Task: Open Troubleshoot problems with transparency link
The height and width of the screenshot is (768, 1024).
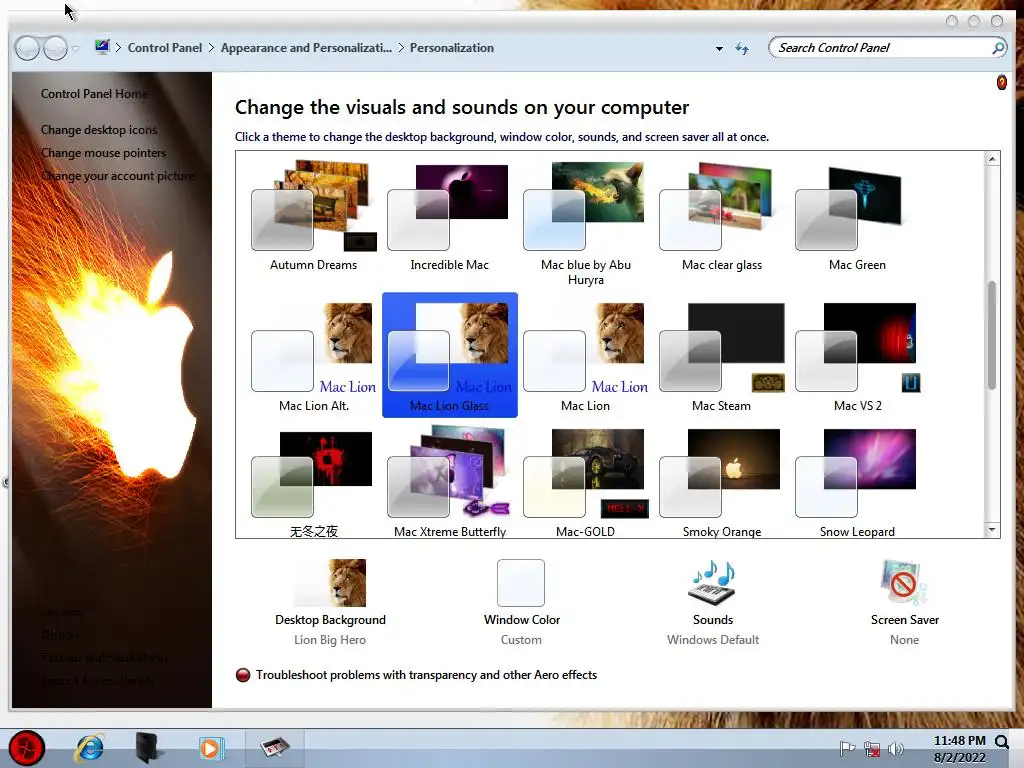Action: (x=426, y=675)
